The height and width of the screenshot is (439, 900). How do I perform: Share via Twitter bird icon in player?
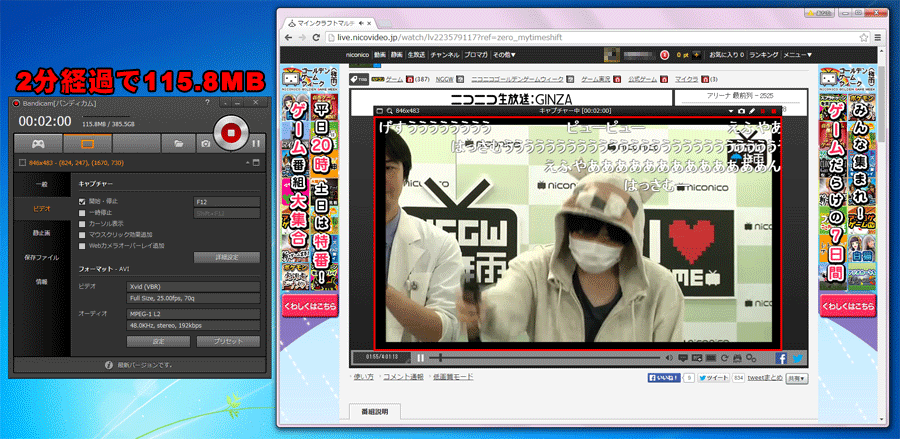click(x=798, y=358)
